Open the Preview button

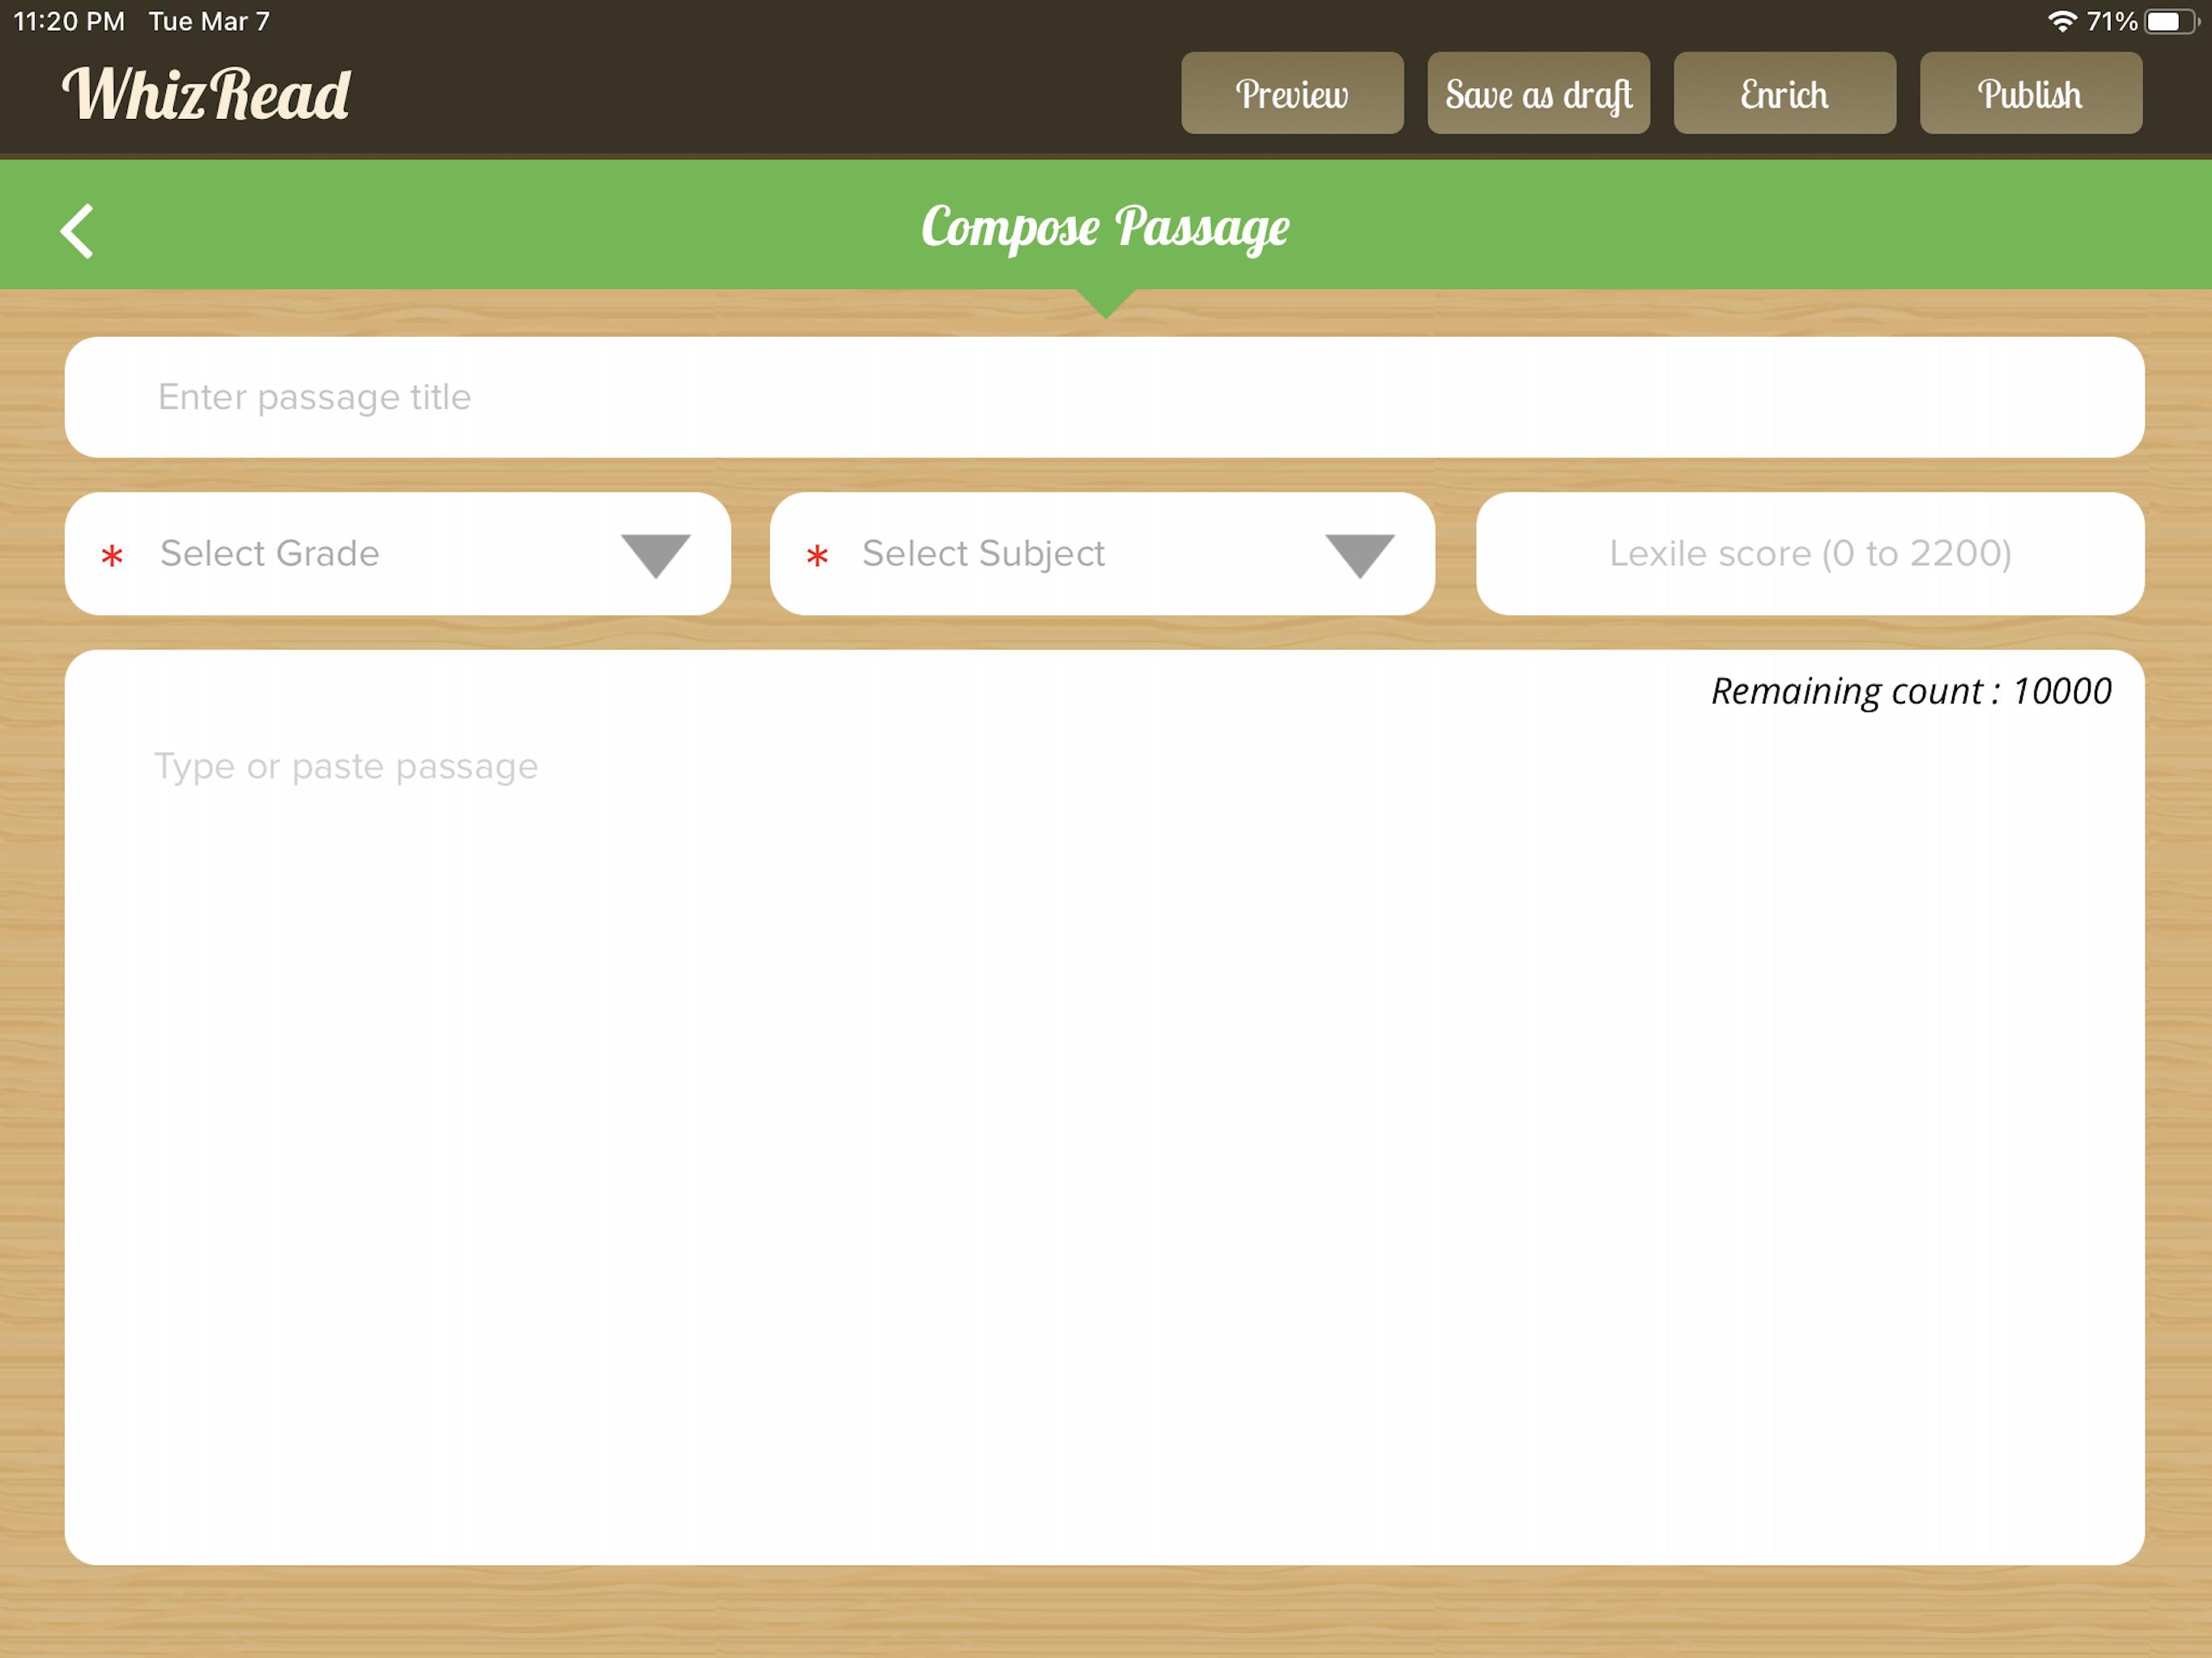1292,93
